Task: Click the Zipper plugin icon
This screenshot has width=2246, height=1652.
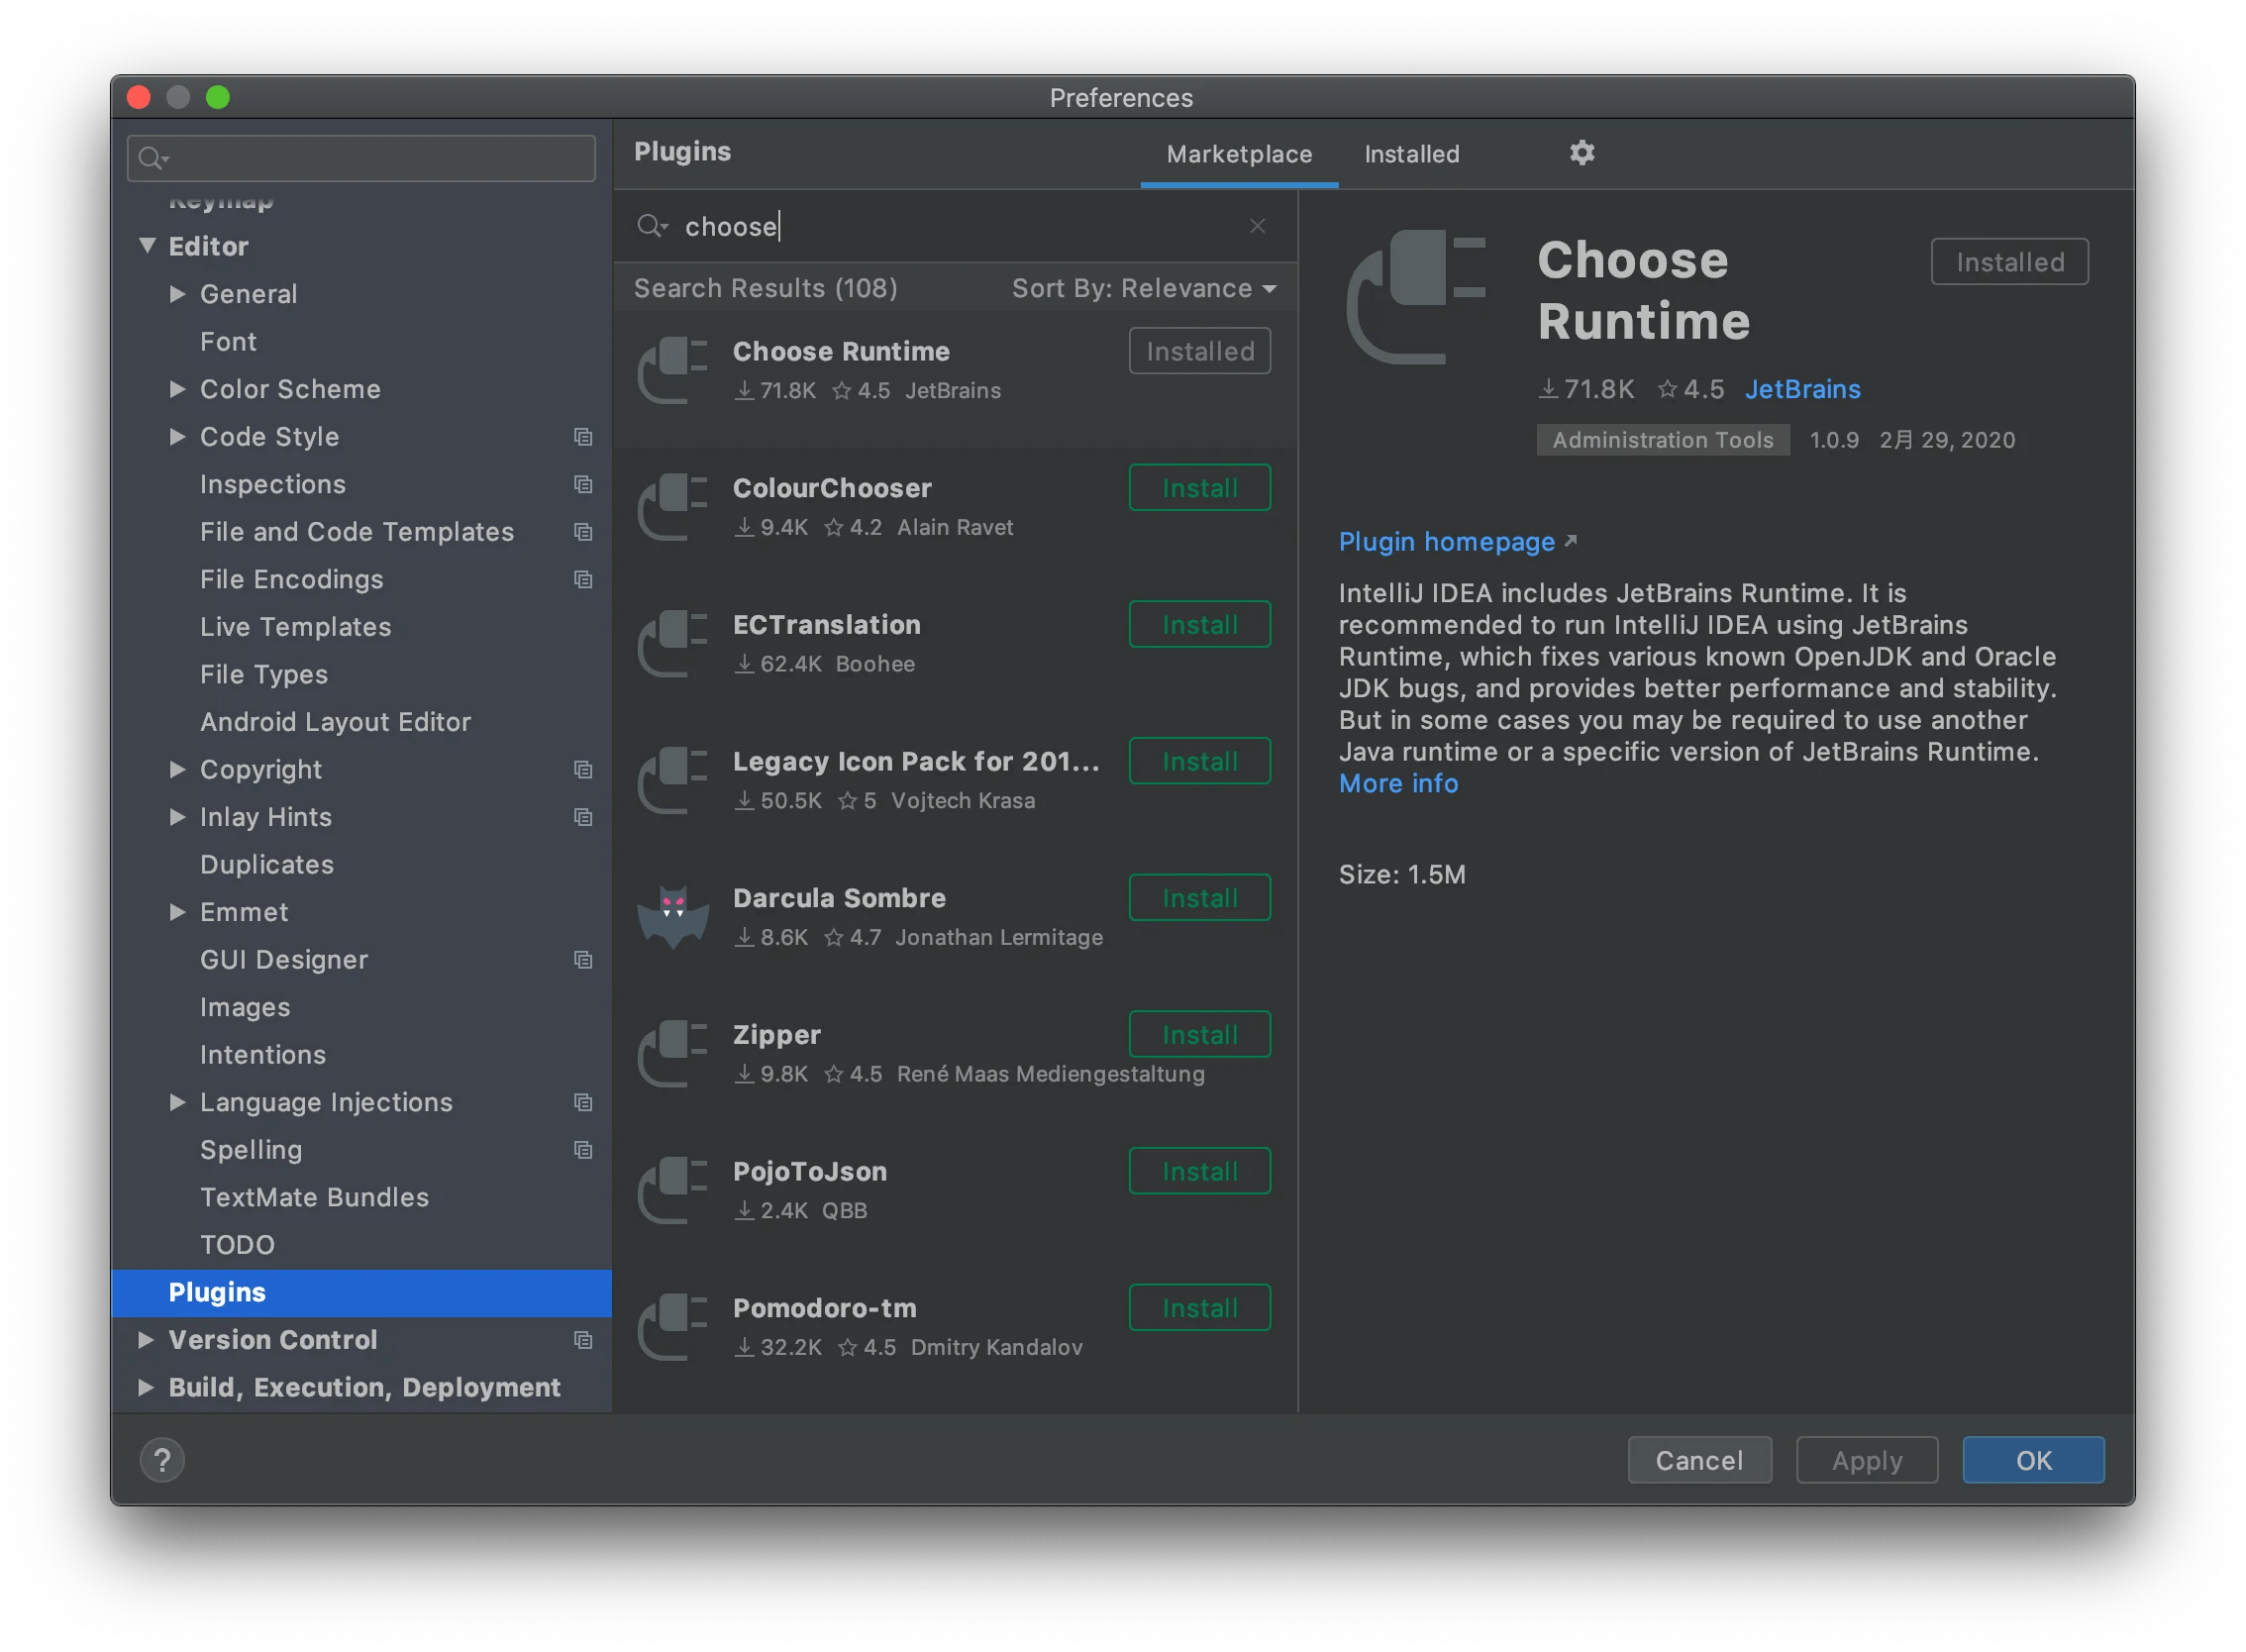Action: pyautogui.click(x=672, y=1053)
